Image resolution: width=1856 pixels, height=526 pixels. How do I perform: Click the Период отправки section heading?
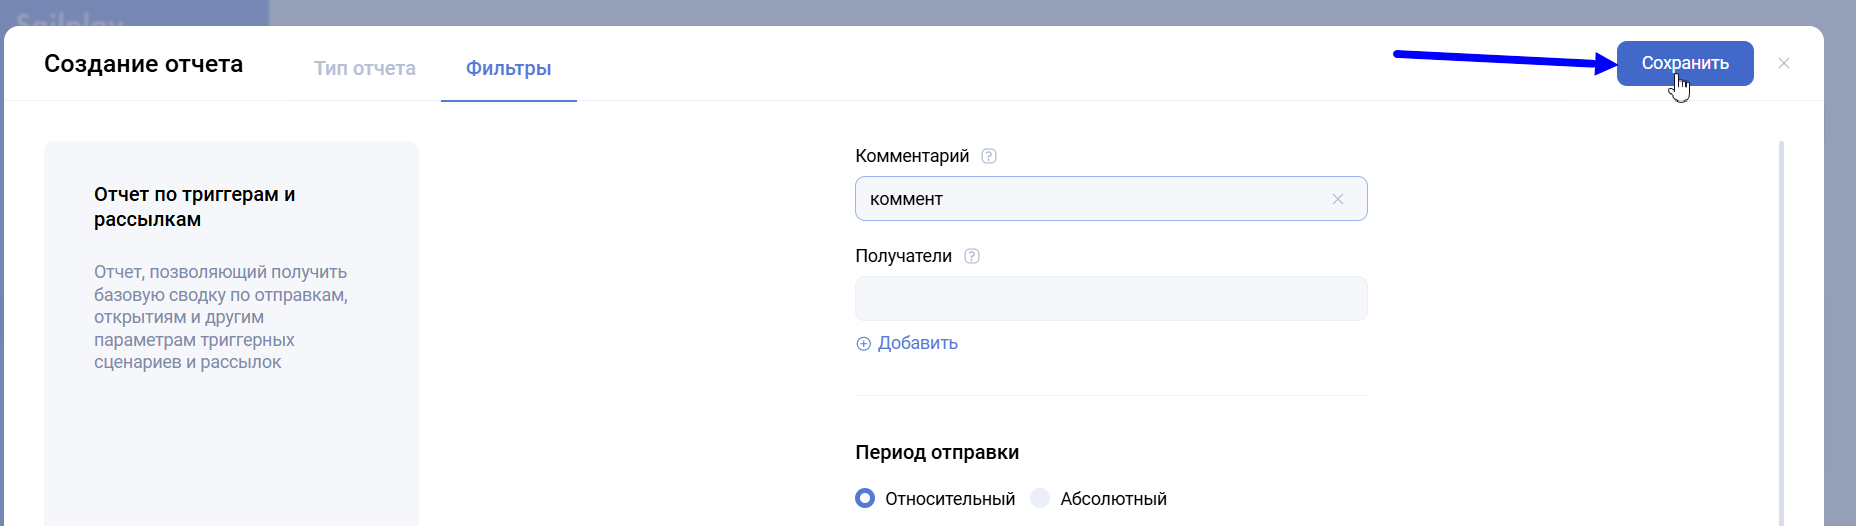(936, 452)
